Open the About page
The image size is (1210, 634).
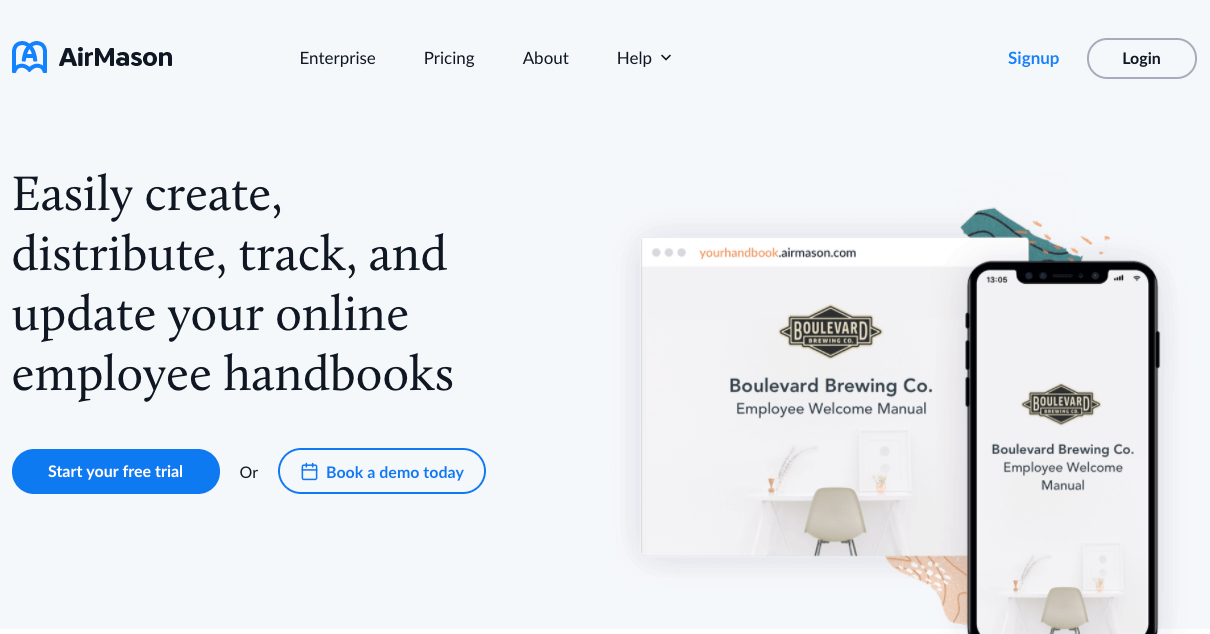point(546,58)
